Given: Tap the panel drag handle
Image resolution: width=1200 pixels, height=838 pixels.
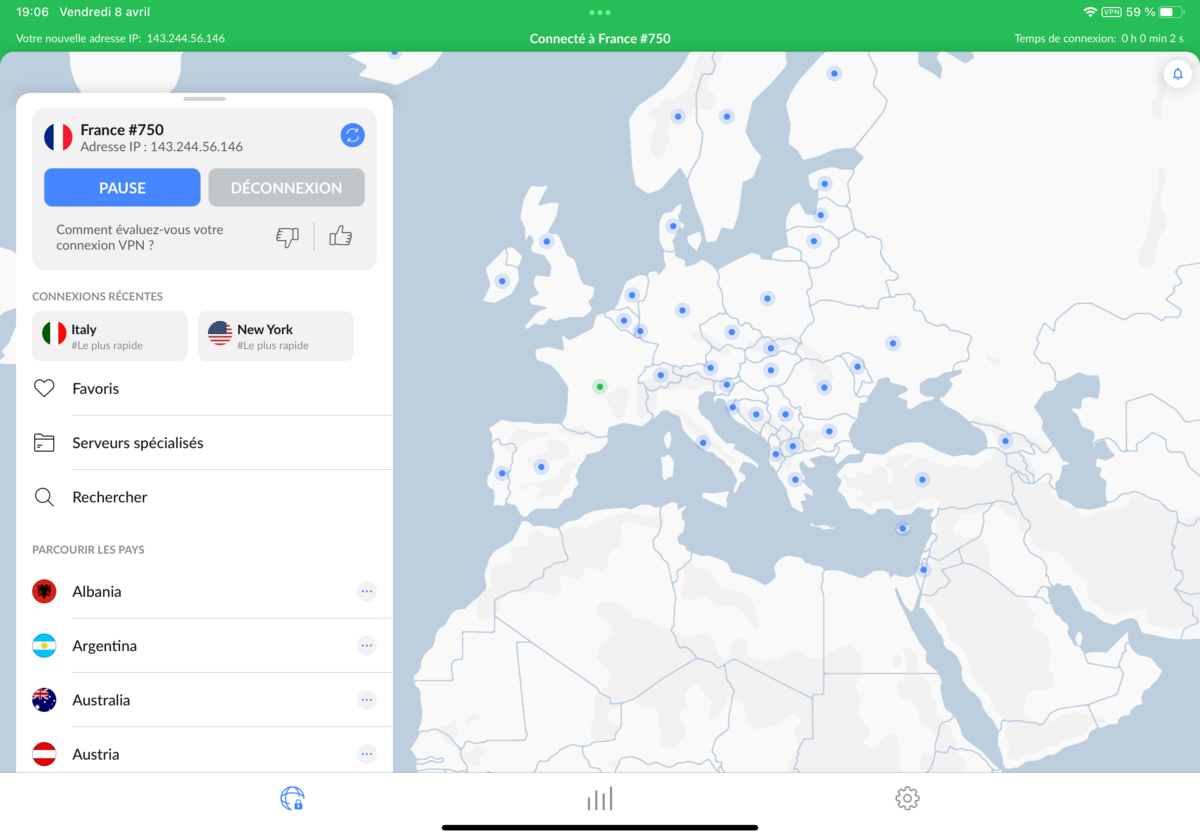Looking at the screenshot, I should (x=205, y=99).
